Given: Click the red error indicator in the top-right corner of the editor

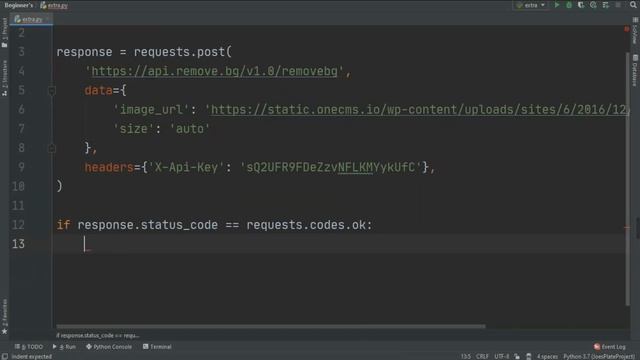Looking at the screenshot, I should coord(627,29).
